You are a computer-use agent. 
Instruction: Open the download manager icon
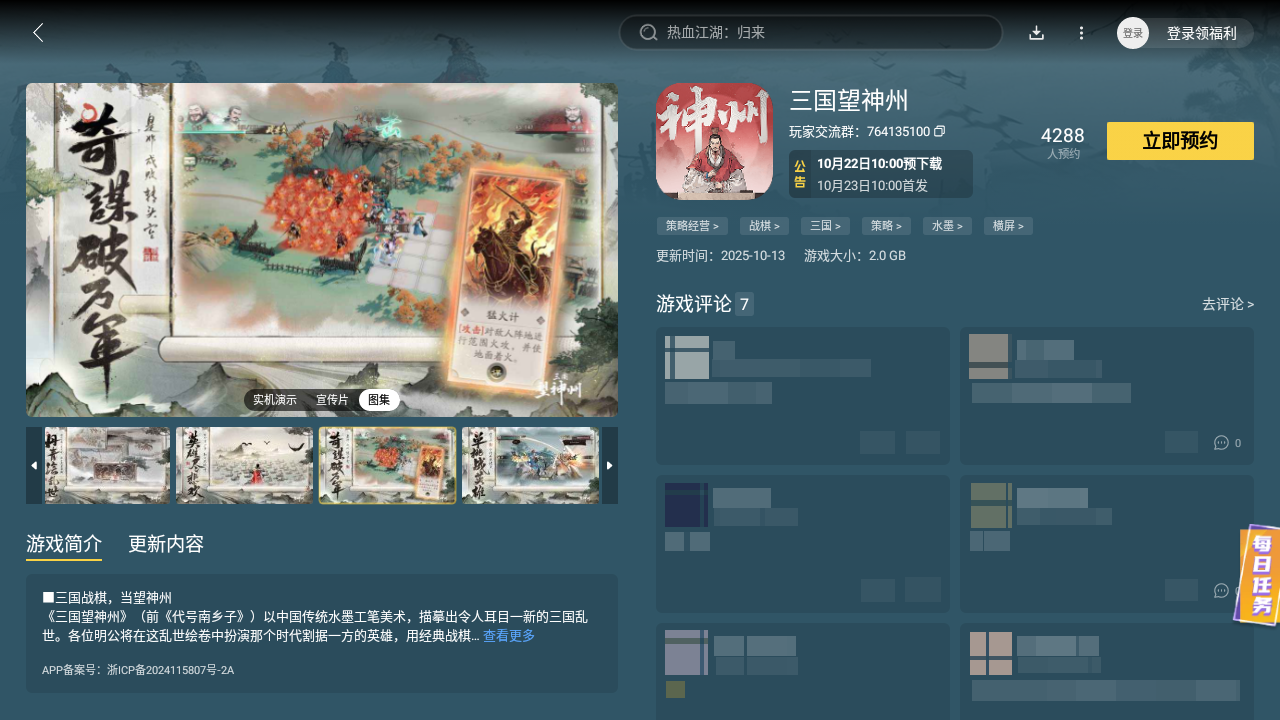[1036, 32]
